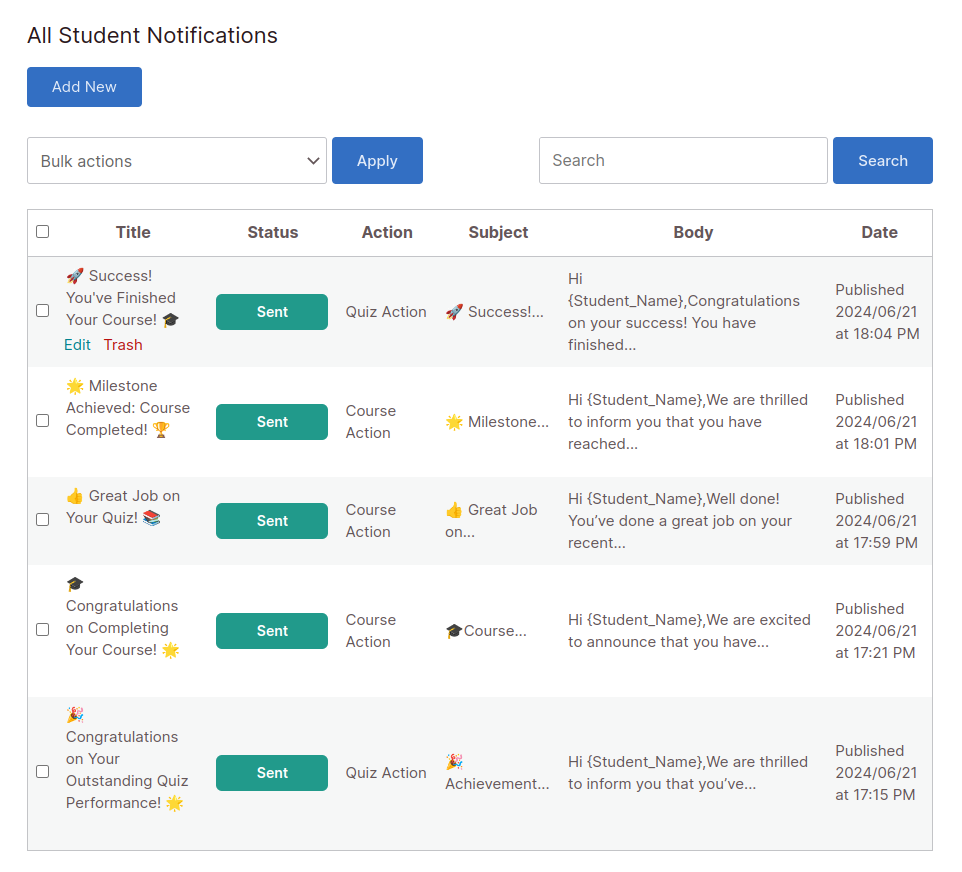Click the Date column header
Screen dimensions: 962x872
click(879, 231)
